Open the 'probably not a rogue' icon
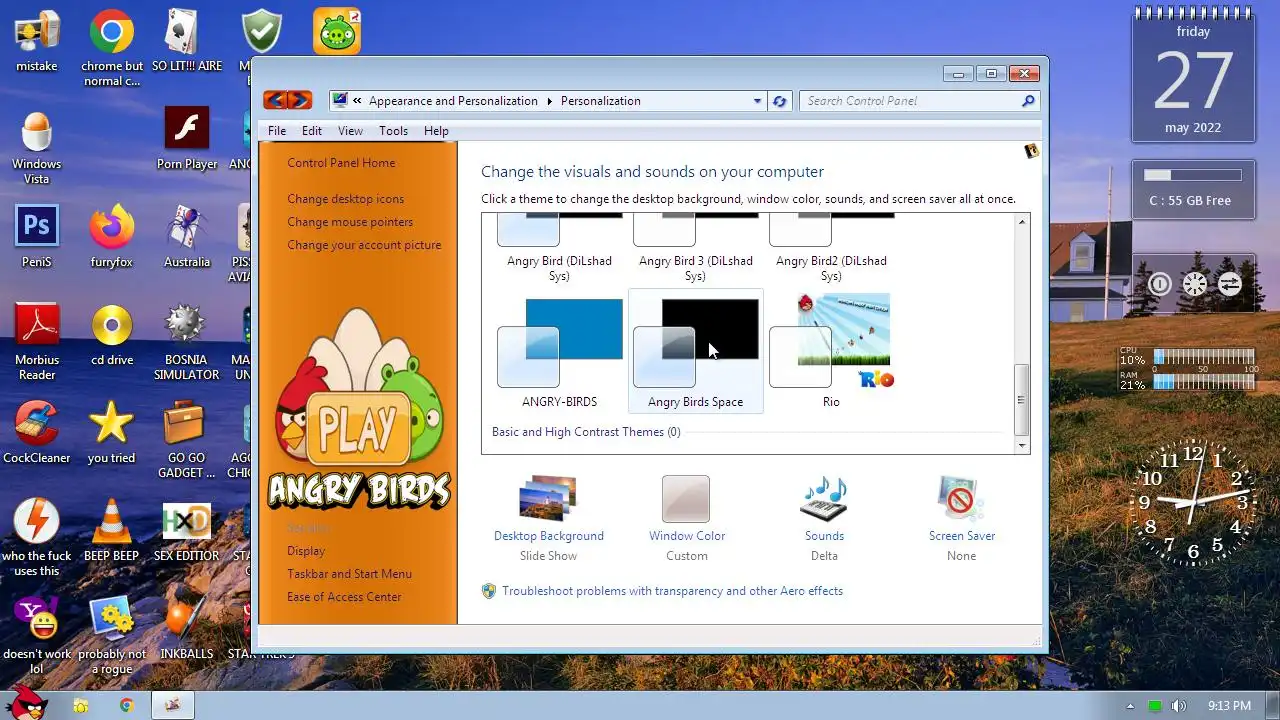This screenshot has width=1280, height=720. click(x=112, y=636)
